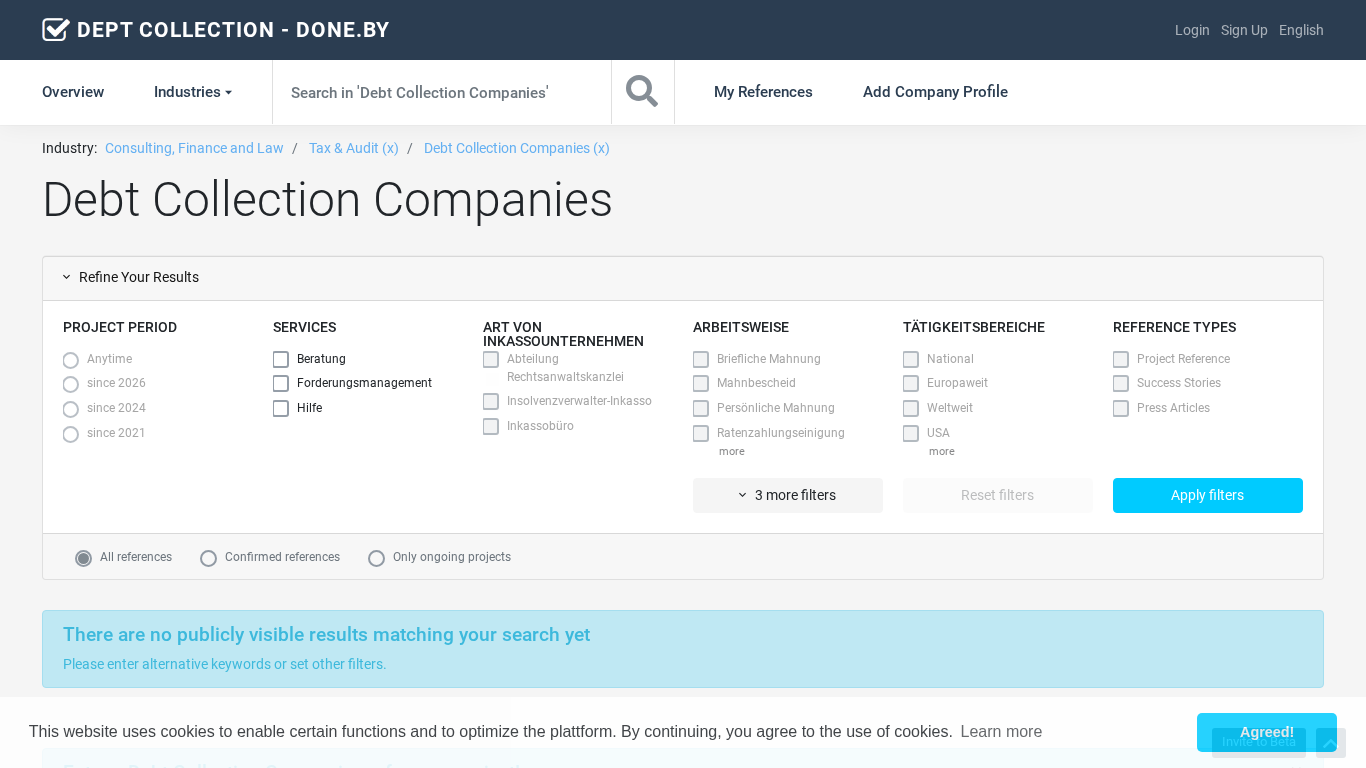Show more Arbeitsweise filter options
Viewport: 1366px width, 768px height.
tap(731, 452)
